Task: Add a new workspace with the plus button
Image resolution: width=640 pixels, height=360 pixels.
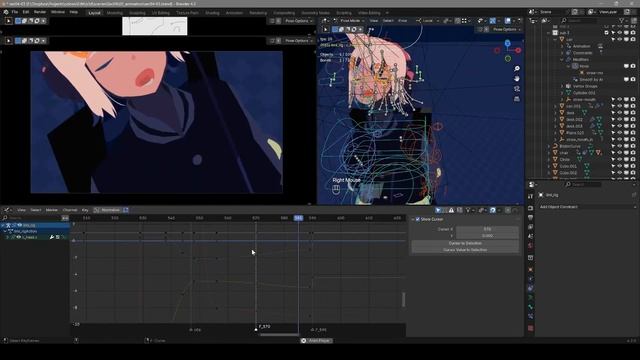Action: pos(387,13)
